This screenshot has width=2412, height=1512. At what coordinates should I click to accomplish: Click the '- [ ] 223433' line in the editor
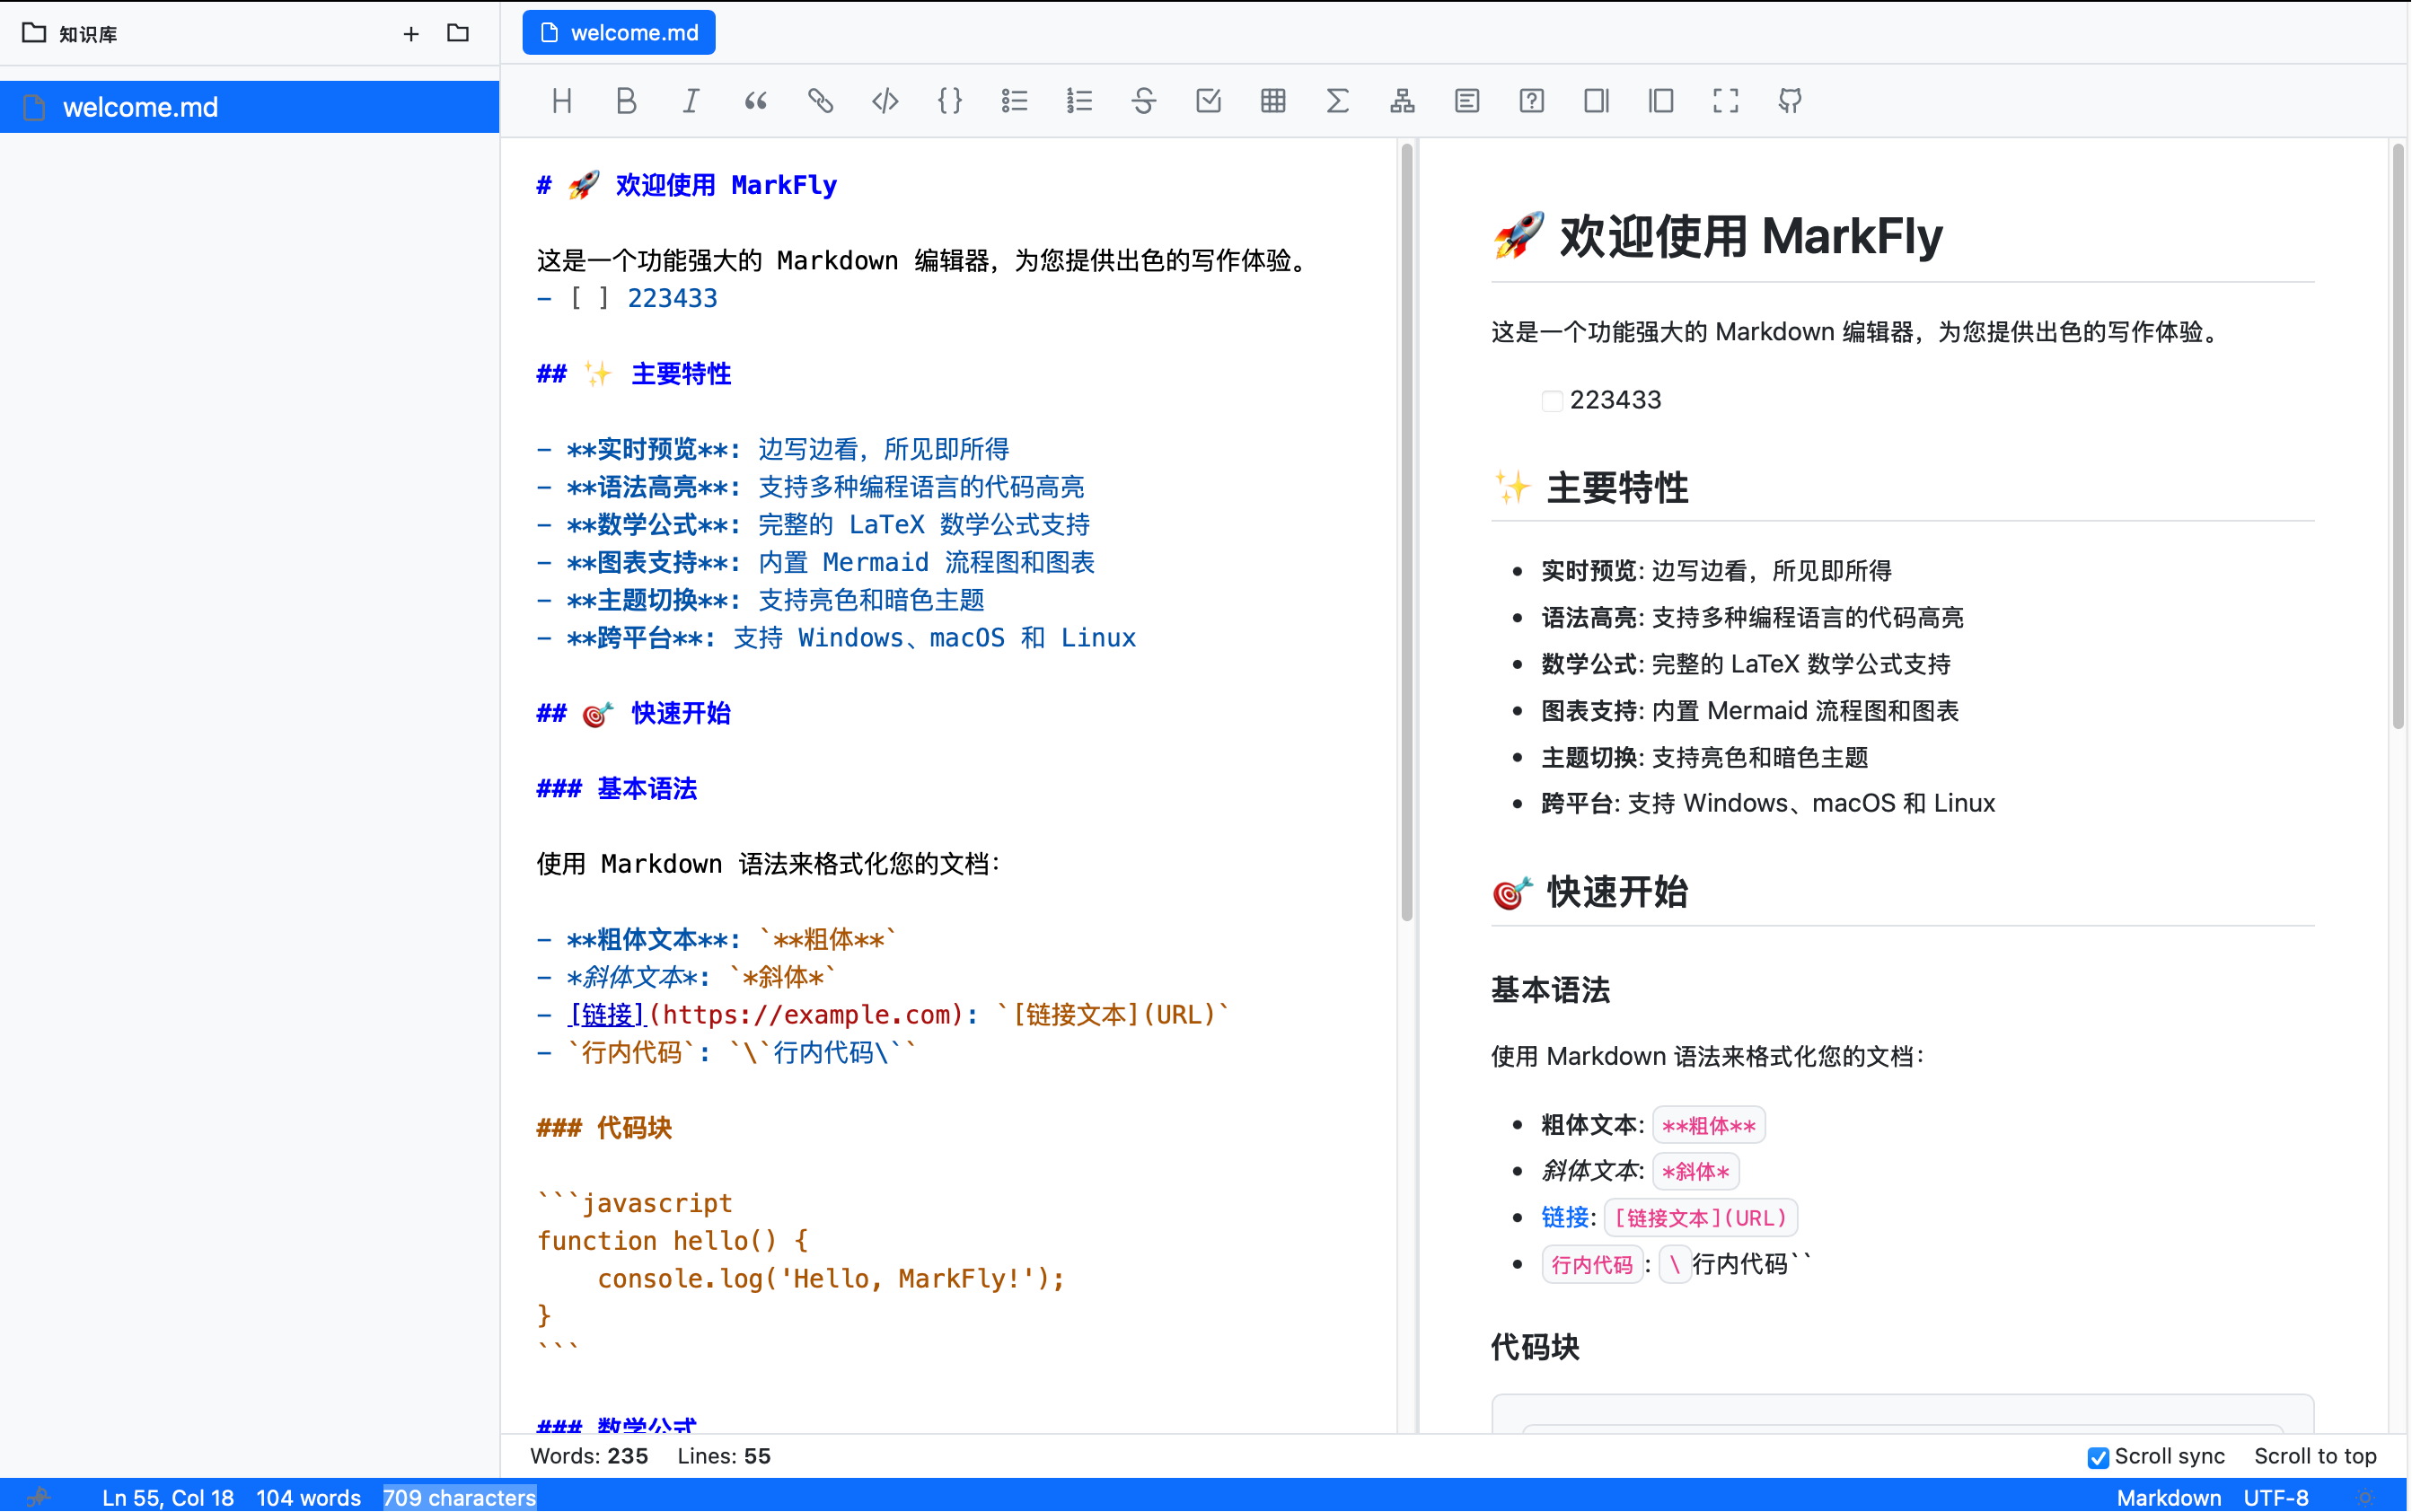[x=627, y=298]
